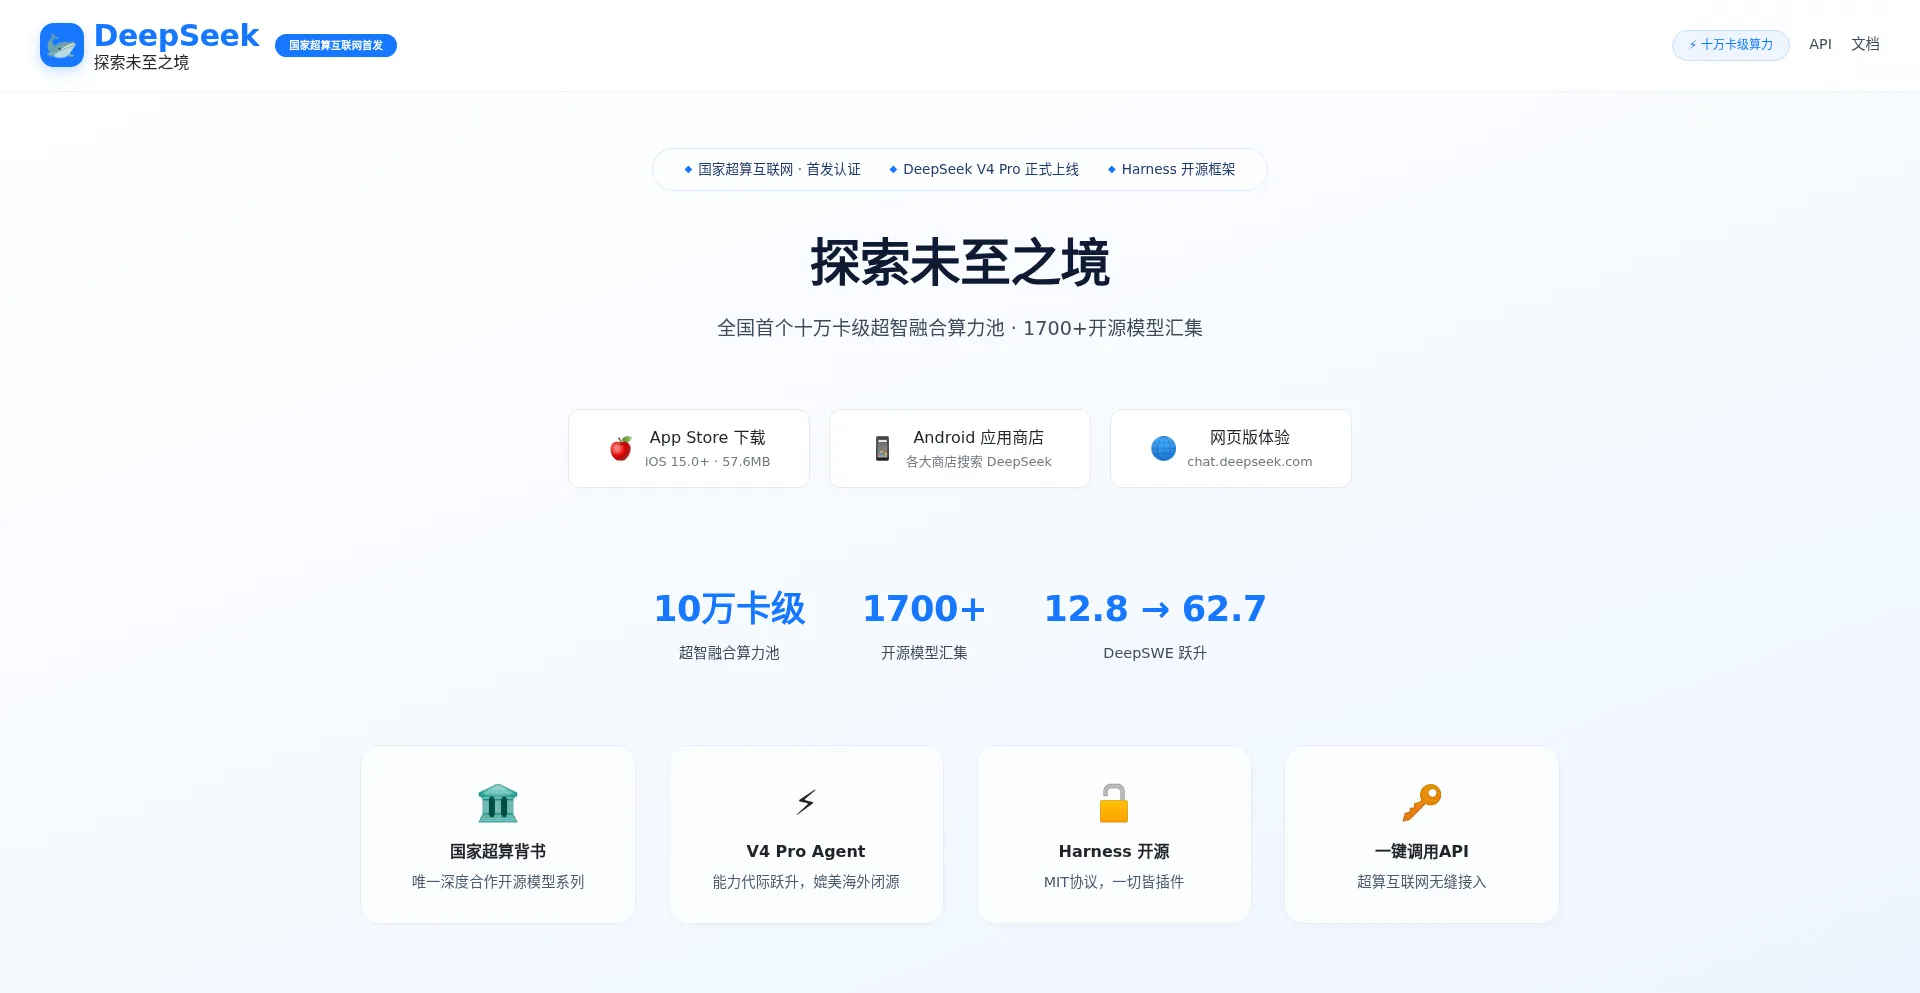Screen dimensions: 1920x993
Task: Click the header tagline 探索未至之境
Action: click(141, 62)
